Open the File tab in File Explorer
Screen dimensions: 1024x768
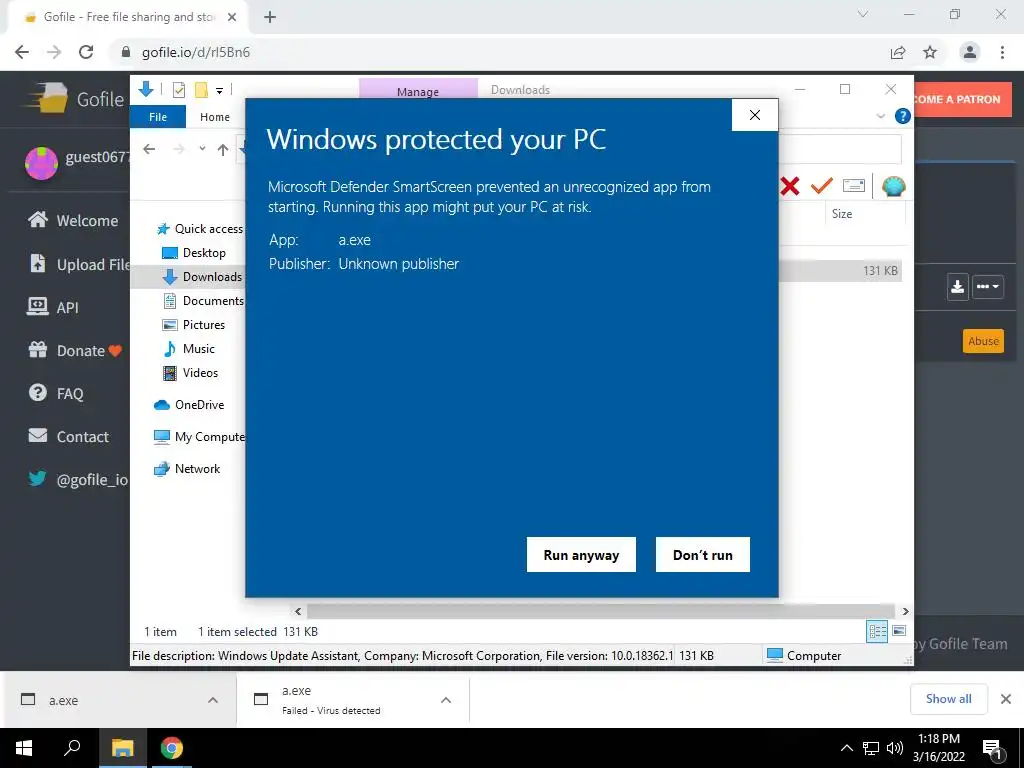[158, 117]
